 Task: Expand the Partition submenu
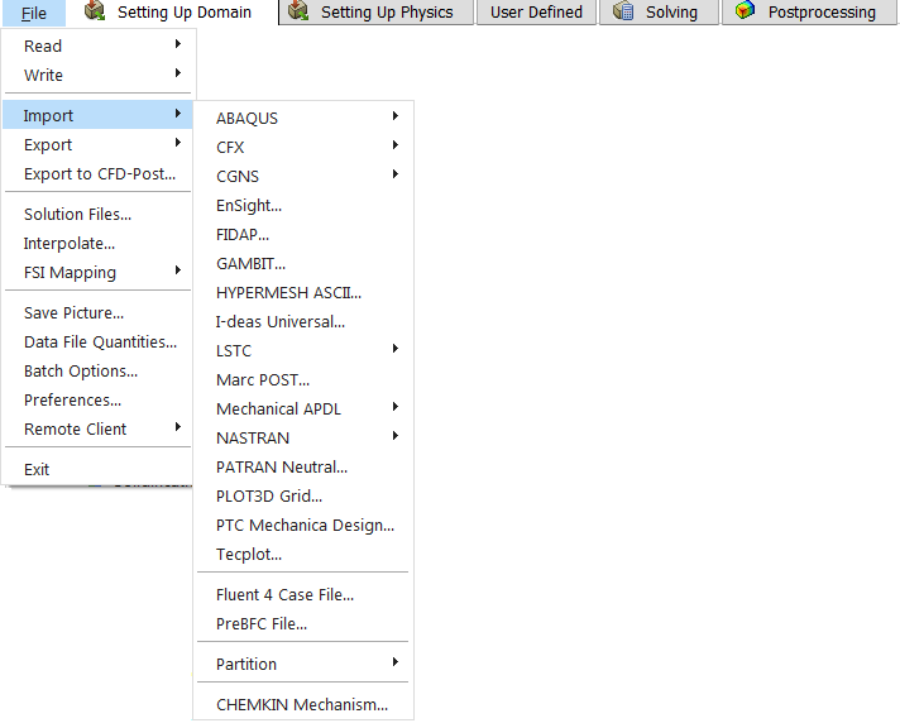303,664
